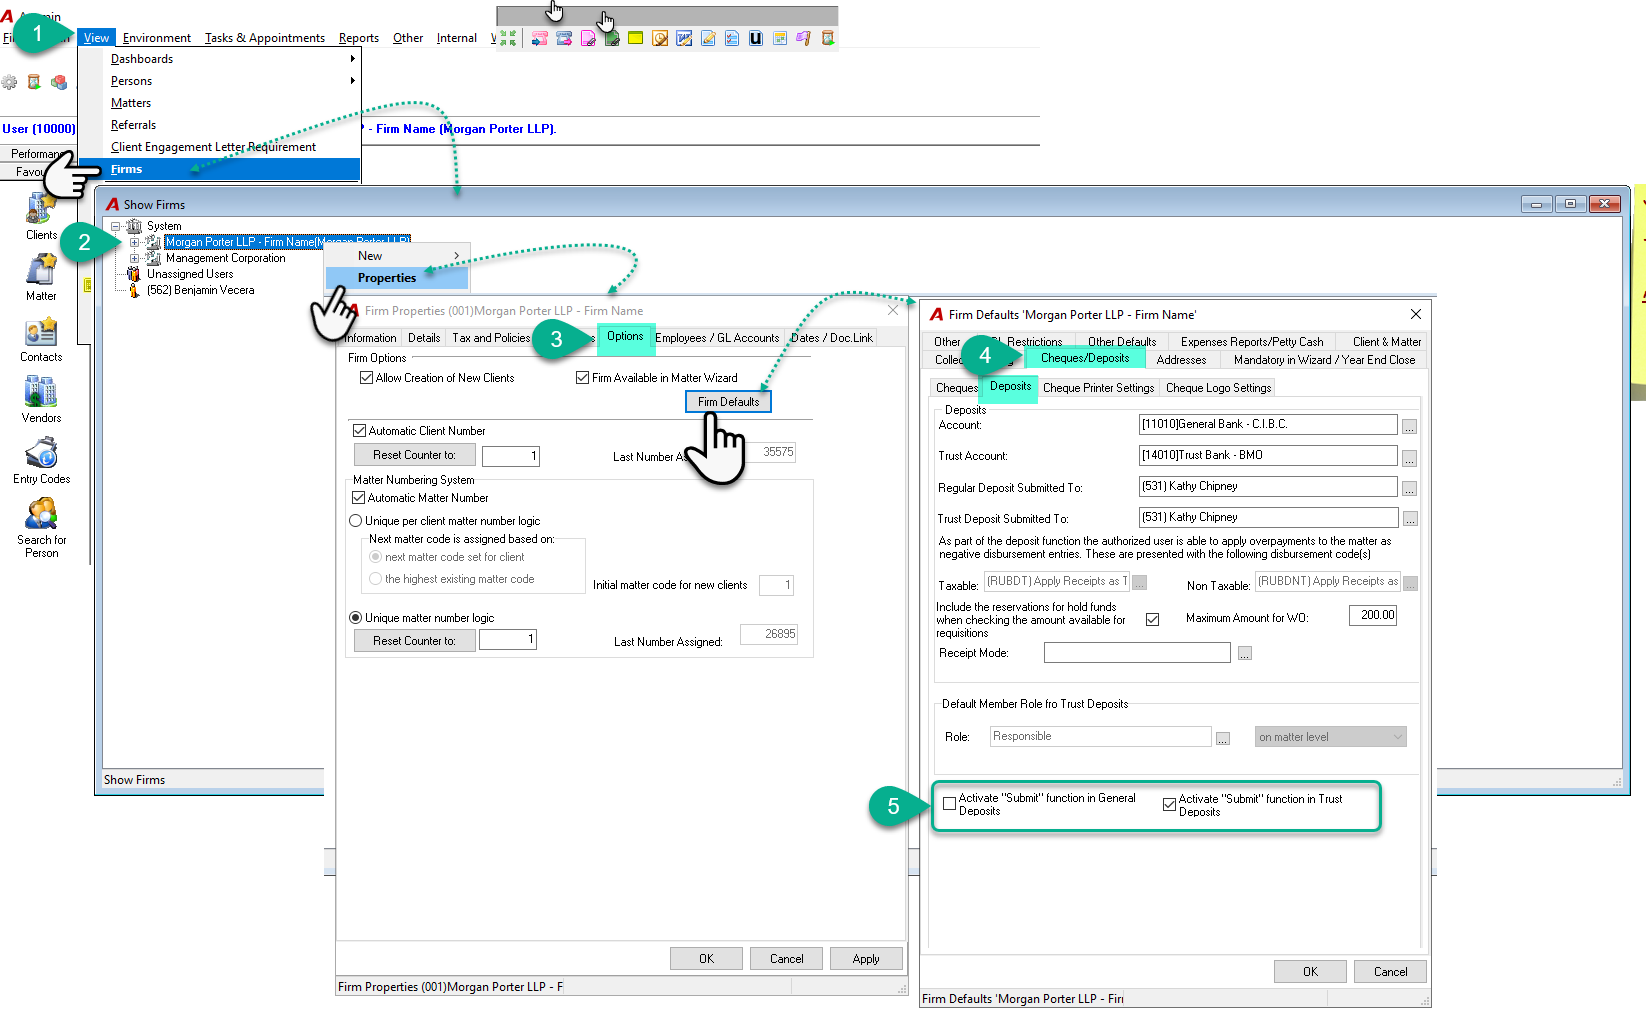The width and height of the screenshot is (1646, 1011).
Task: Open browse button for Trust Account field
Action: pyautogui.click(x=1409, y=459)
